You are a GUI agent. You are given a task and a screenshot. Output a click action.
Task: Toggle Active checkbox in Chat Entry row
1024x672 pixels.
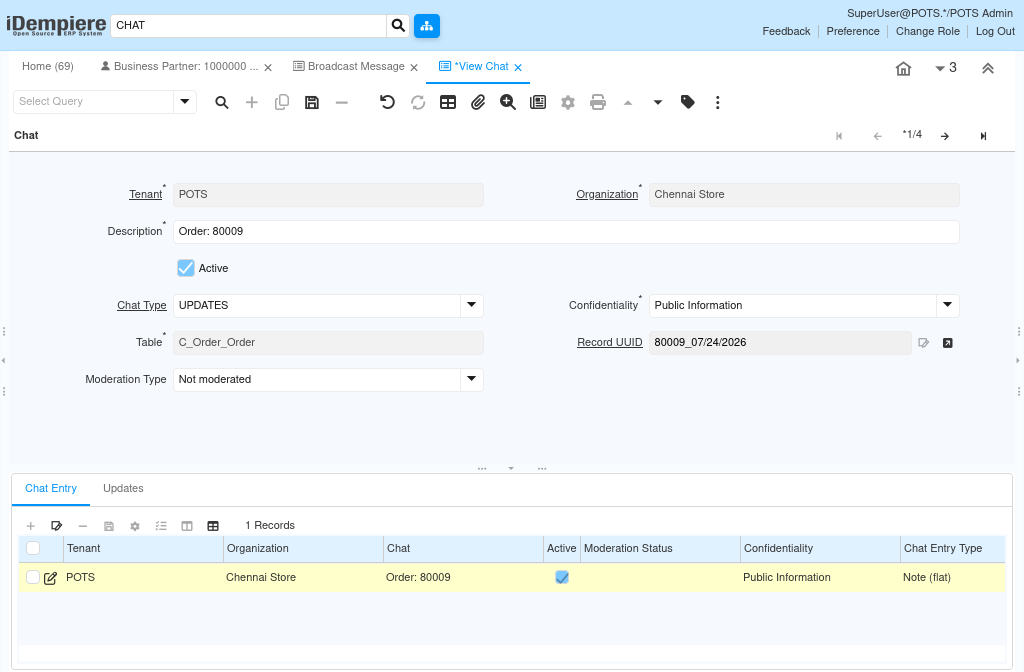(562, 577)
